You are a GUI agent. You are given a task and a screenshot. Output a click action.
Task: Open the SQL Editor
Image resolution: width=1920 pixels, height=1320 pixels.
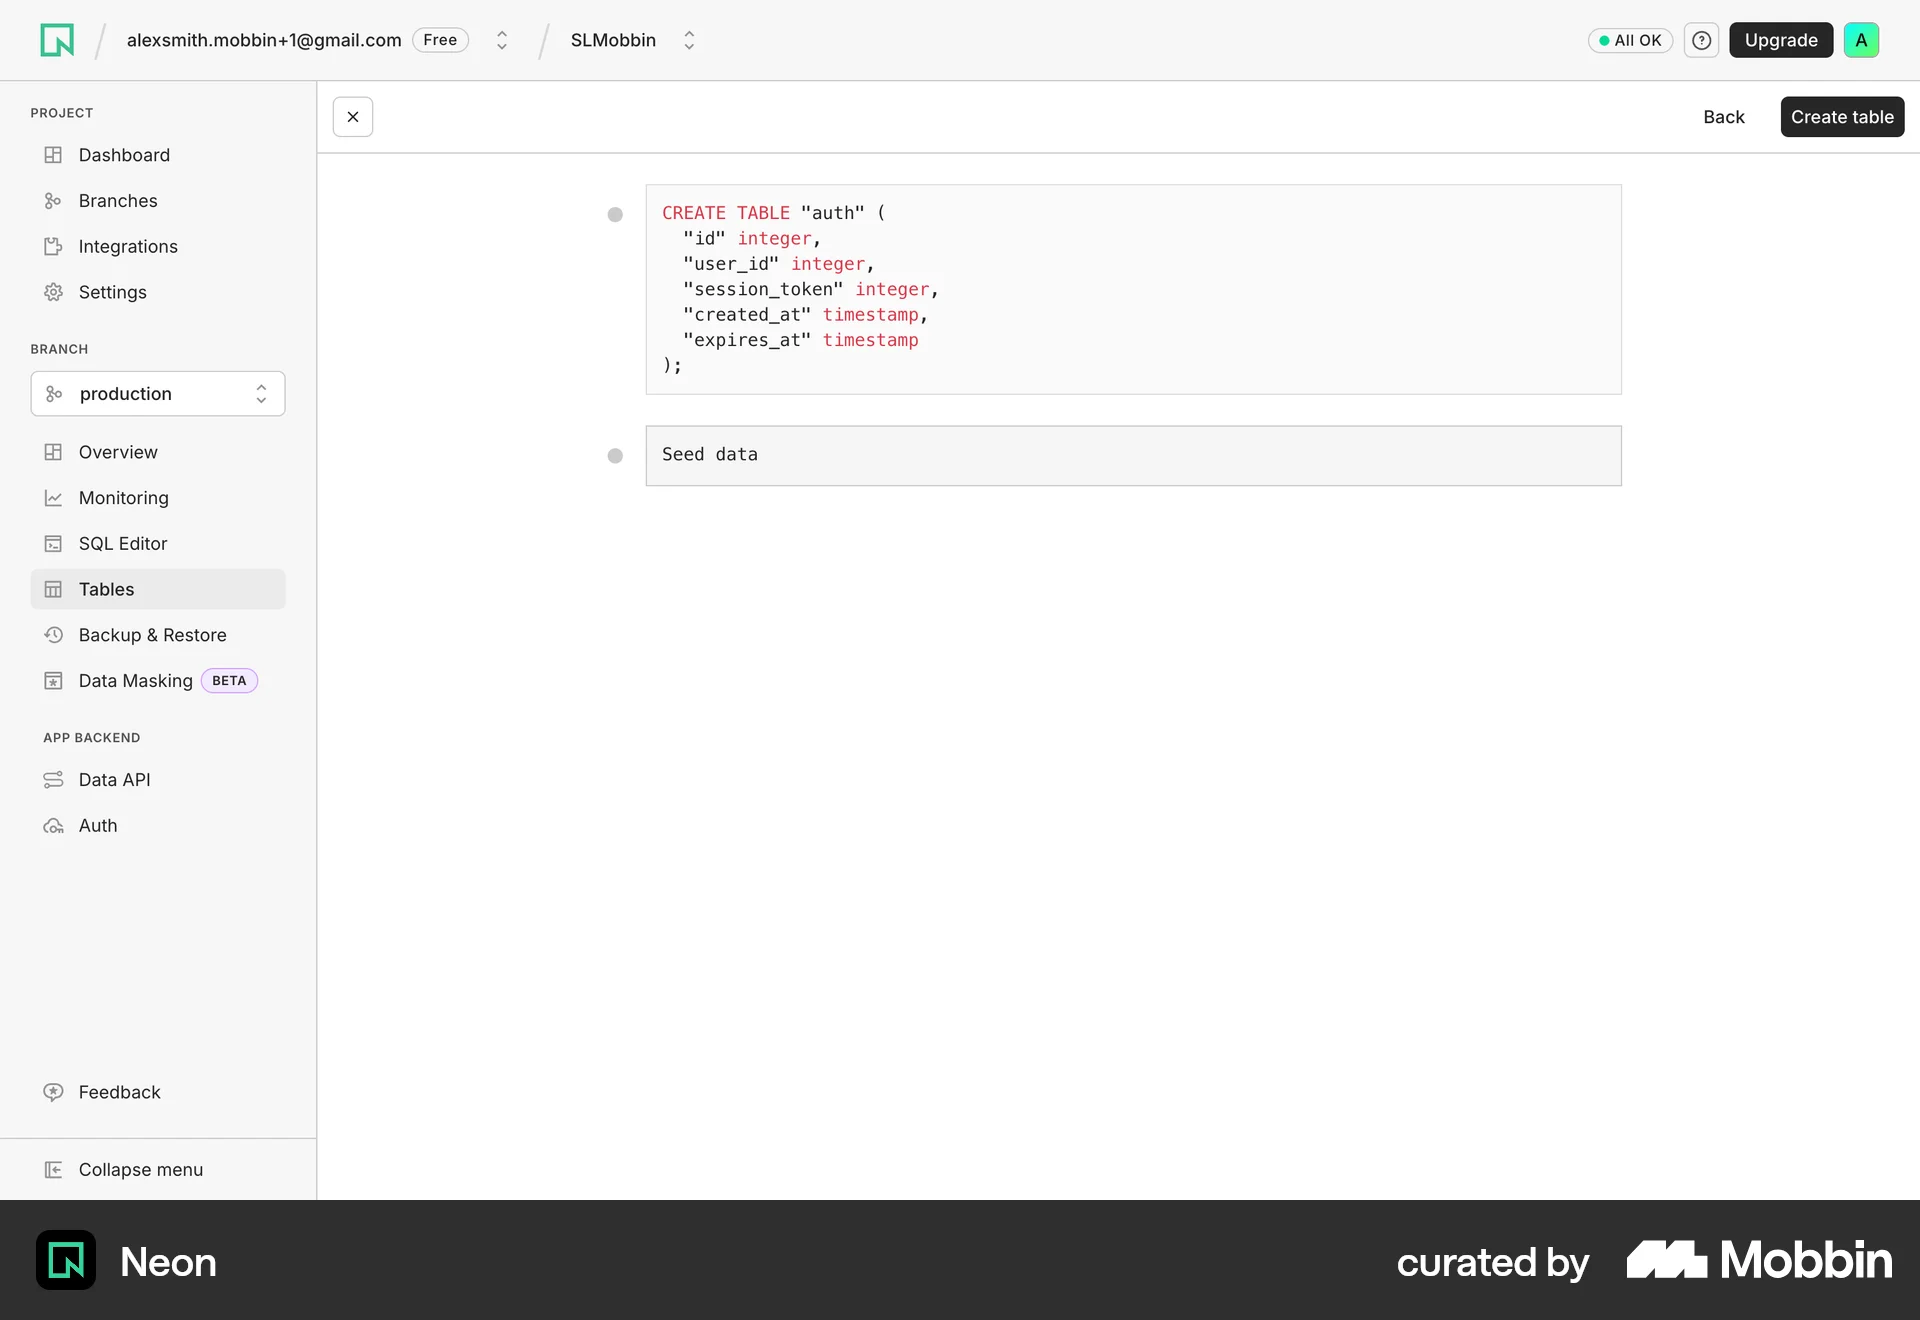click(x=158, y=544)
